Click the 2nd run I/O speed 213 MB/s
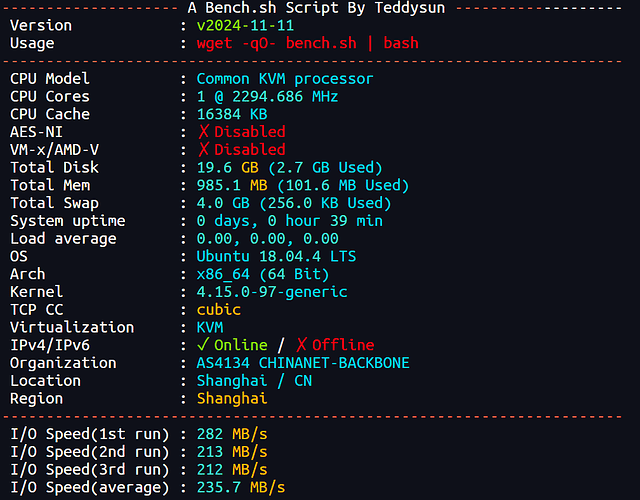 [232, 452]
